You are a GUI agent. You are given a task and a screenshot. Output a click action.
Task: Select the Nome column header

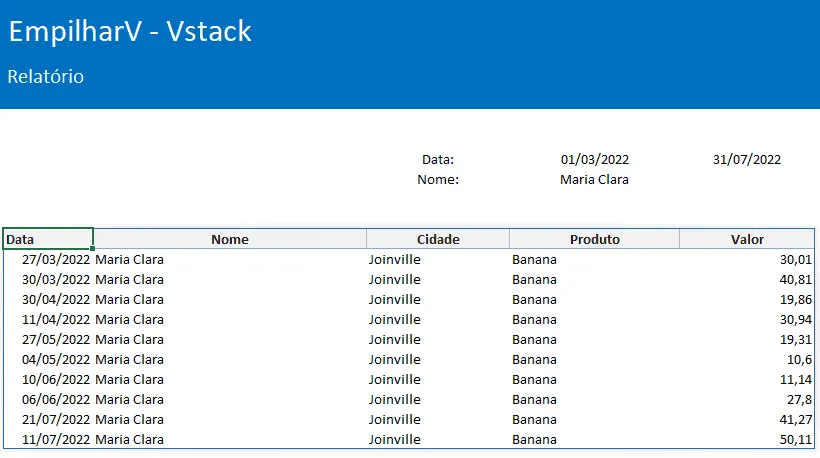(230, 239)
